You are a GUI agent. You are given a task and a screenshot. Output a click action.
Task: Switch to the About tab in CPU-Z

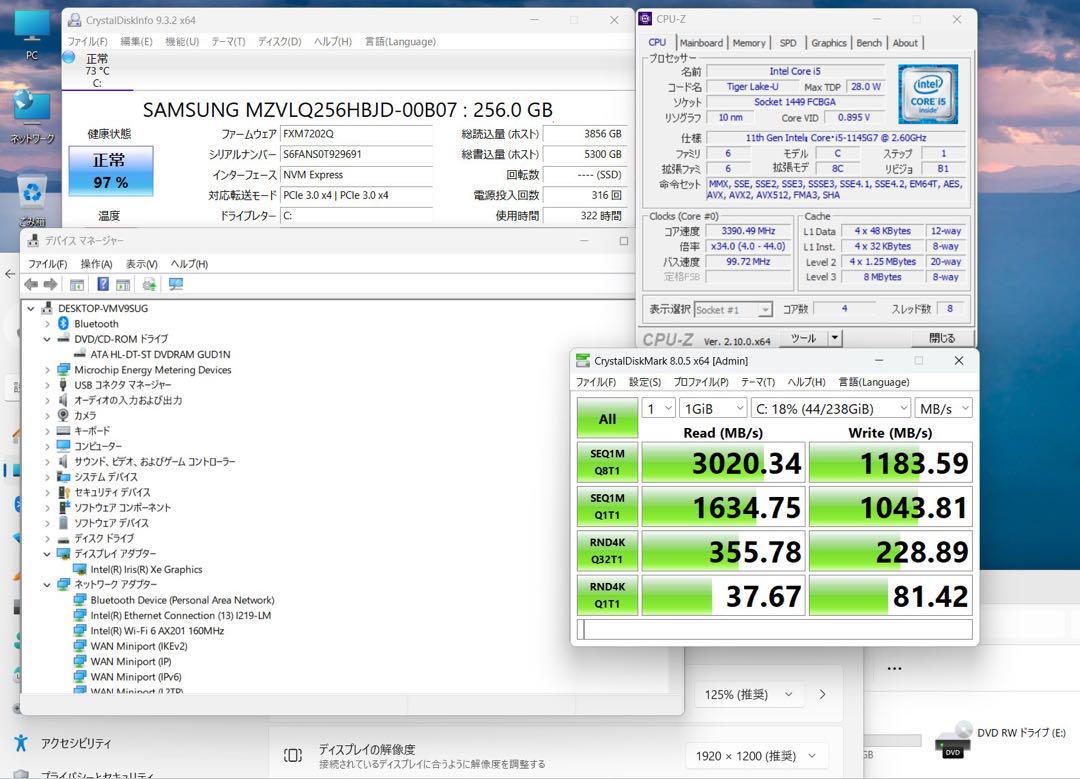click(905, 43)
